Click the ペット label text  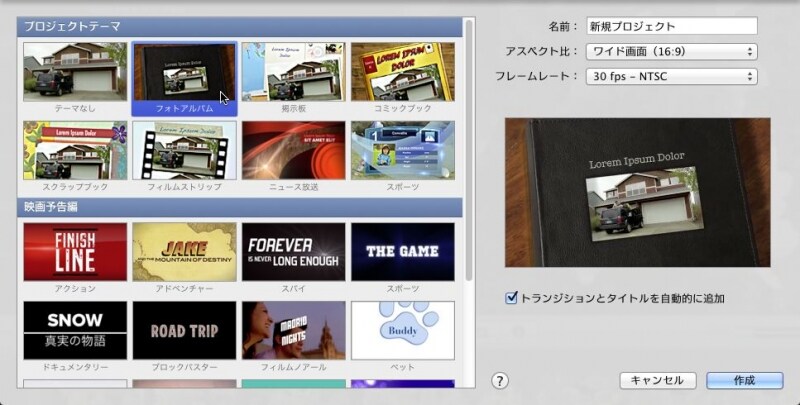point(403,367)
